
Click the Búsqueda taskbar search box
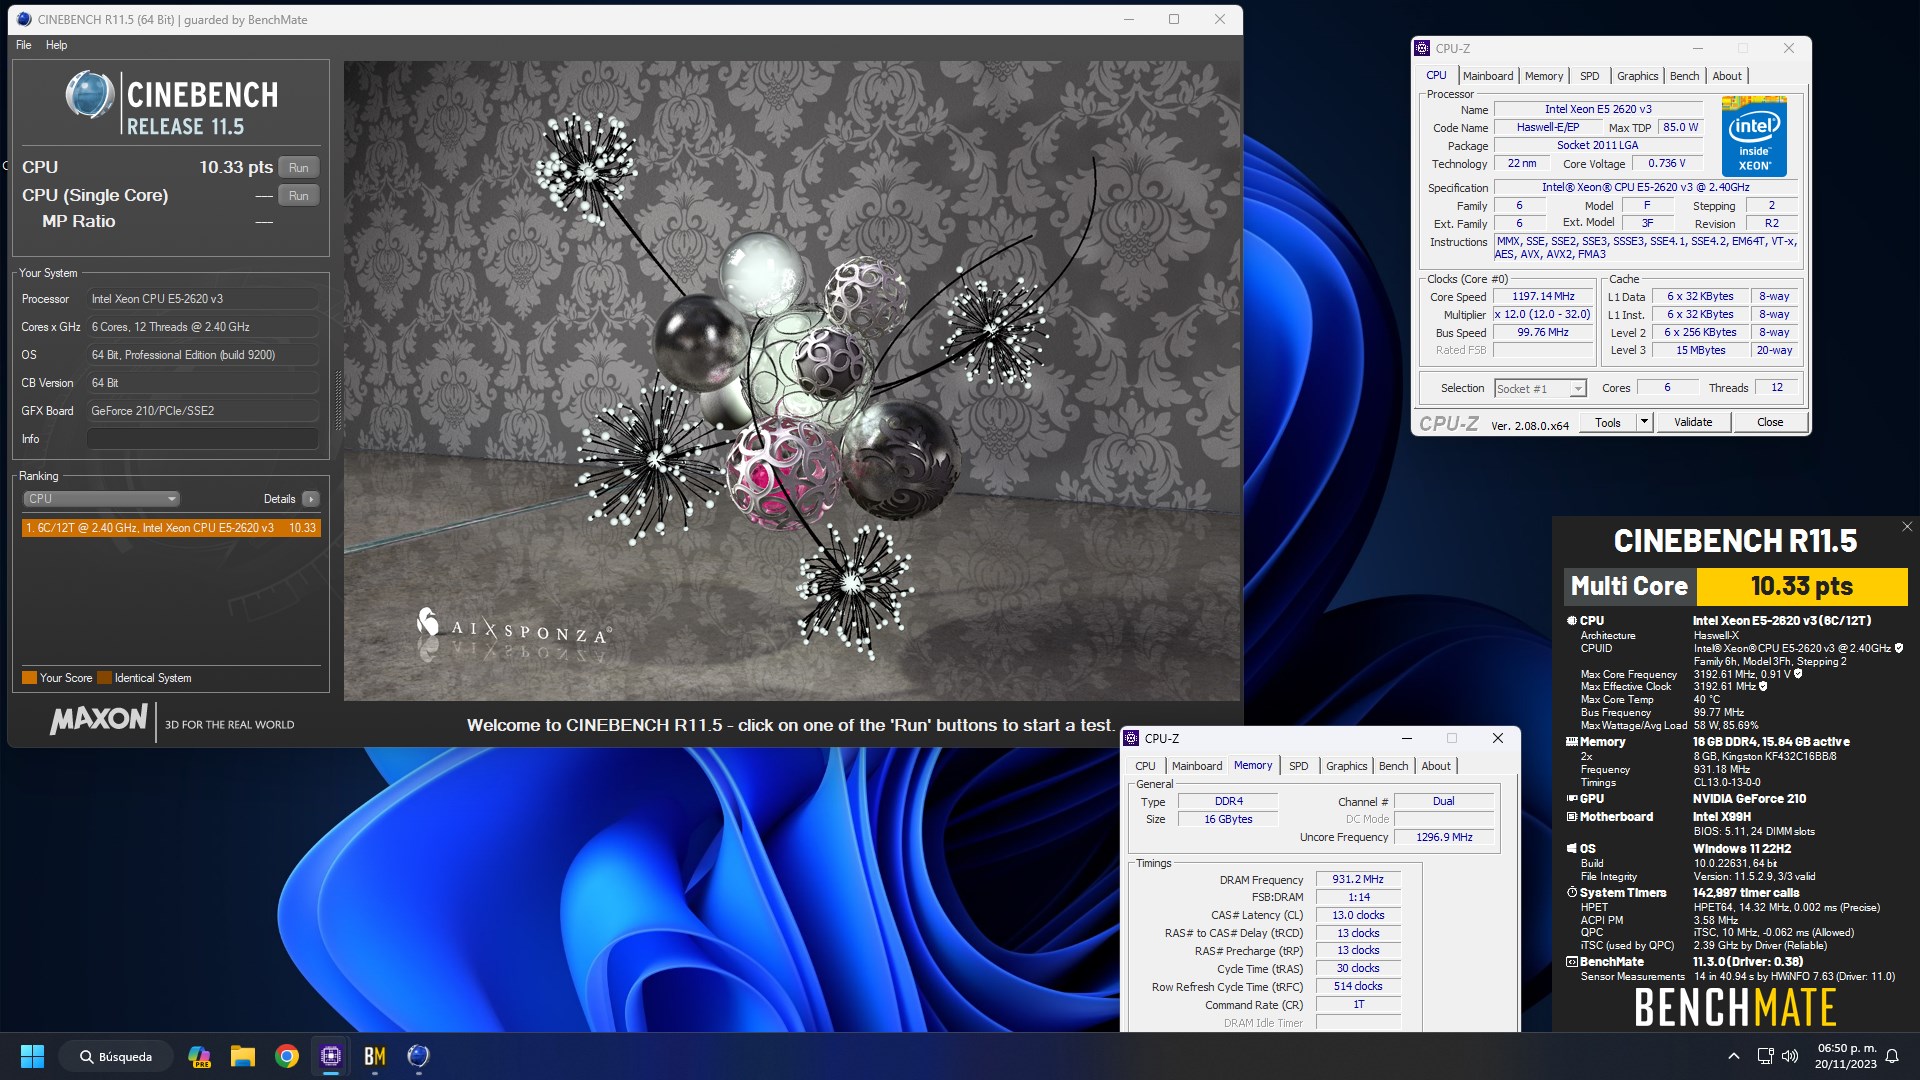click(x=116, y=1056)
